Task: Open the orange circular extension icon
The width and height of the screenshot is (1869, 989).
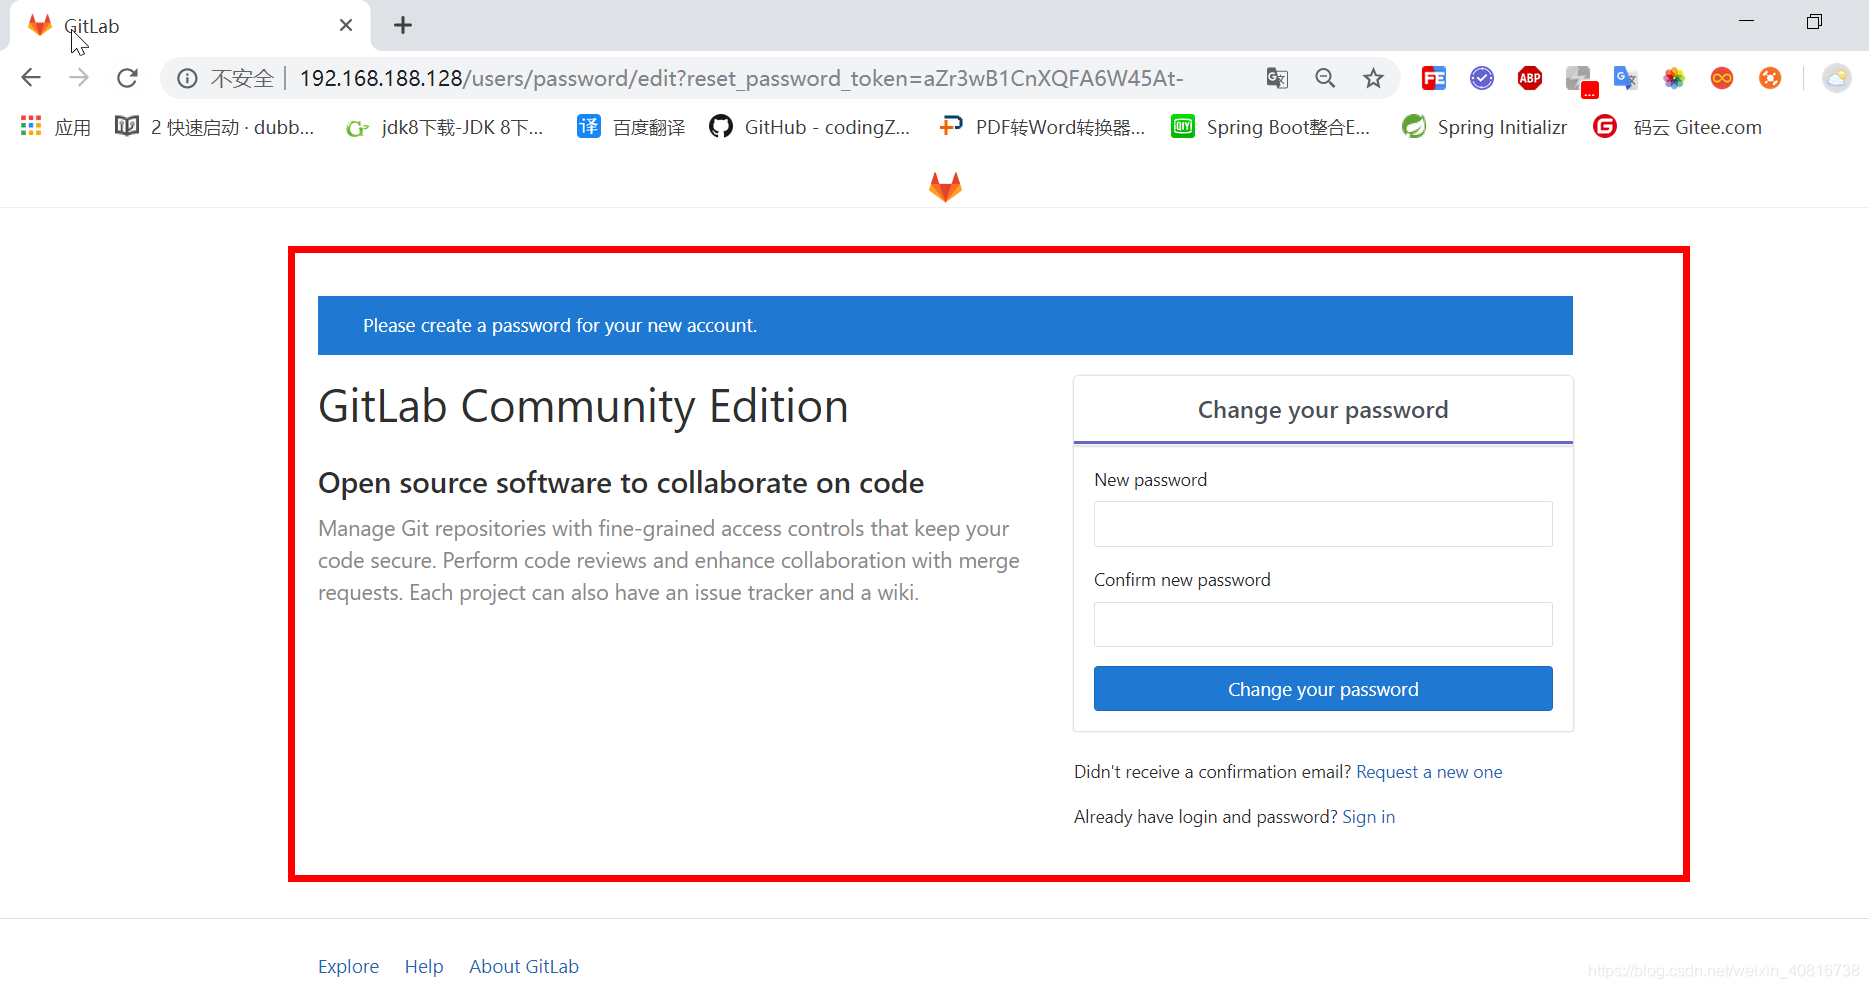Action: pos(1770,78)
